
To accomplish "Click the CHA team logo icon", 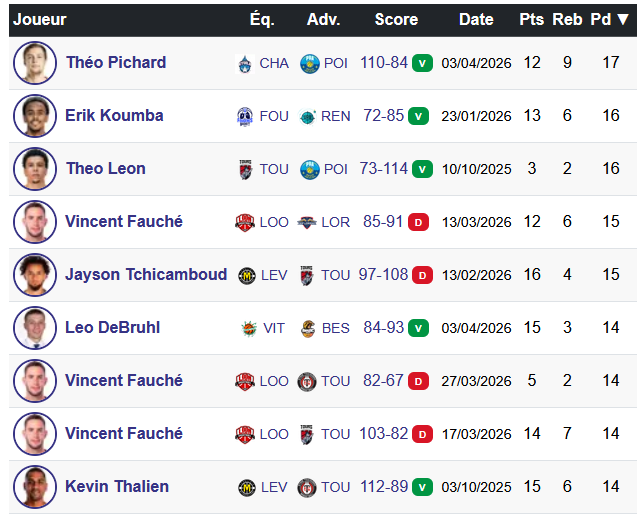I will tap(245, 63).
